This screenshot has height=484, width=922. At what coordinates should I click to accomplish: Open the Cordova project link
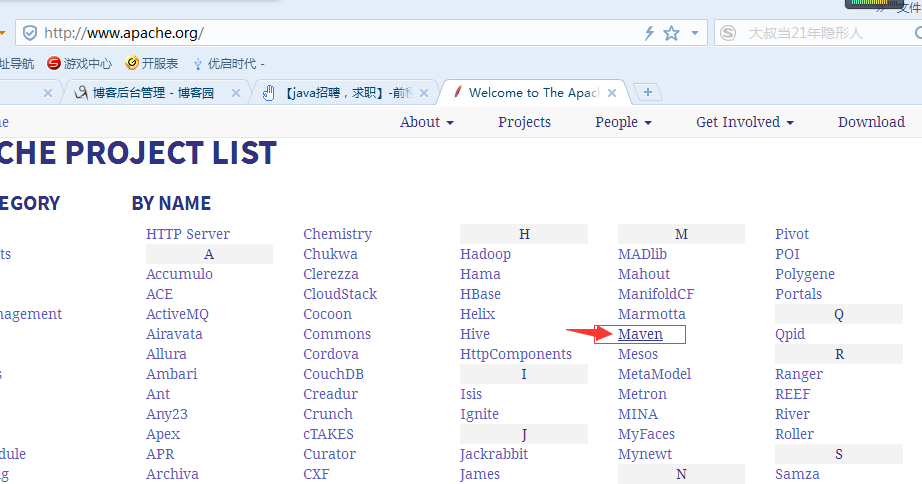coord(330,354)
